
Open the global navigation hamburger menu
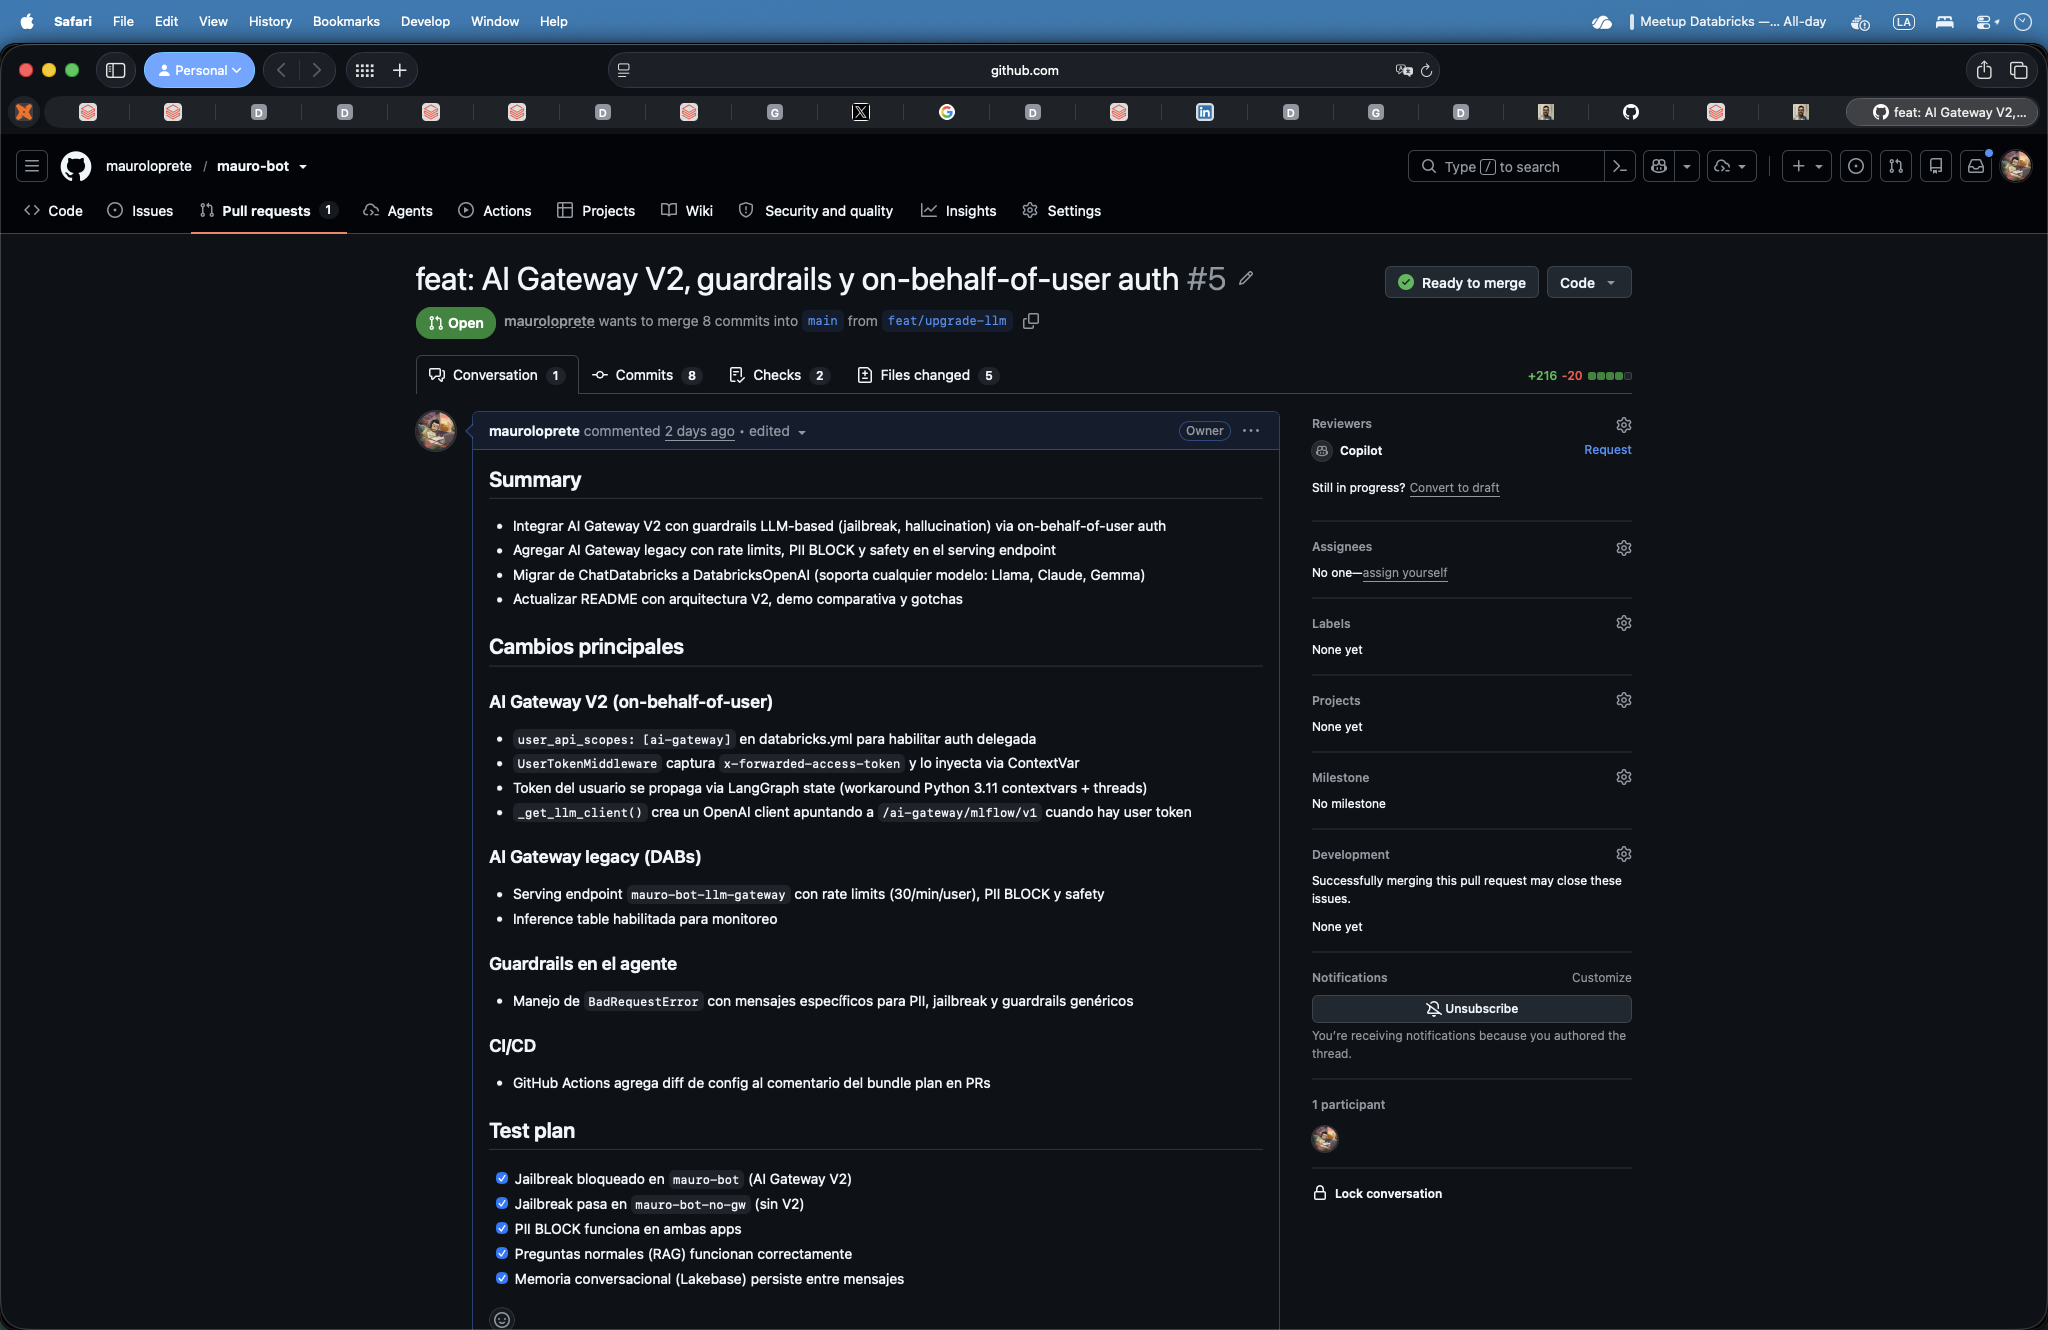coord(32,166)
